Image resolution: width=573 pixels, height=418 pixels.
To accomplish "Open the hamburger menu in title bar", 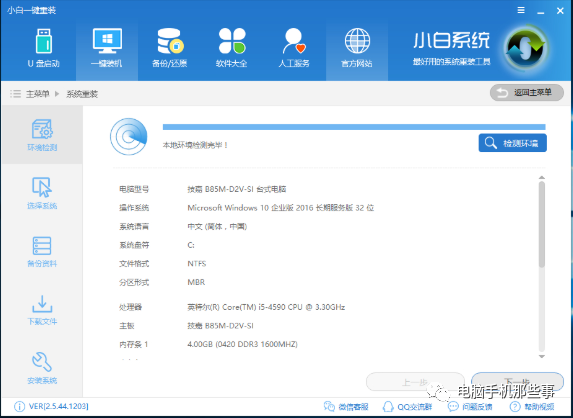I will pos(521,10).
